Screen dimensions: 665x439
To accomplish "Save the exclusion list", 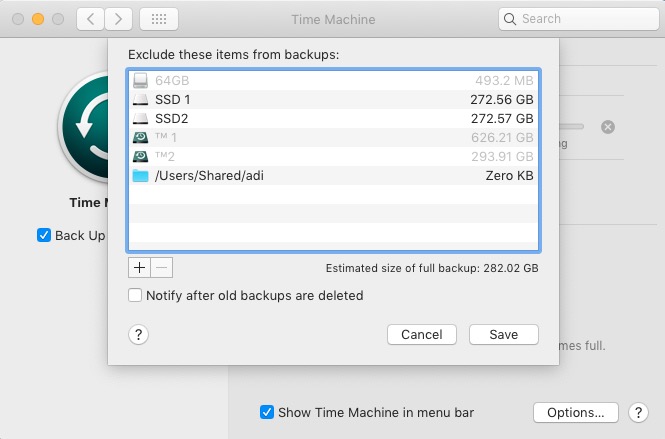I will 504,335.
